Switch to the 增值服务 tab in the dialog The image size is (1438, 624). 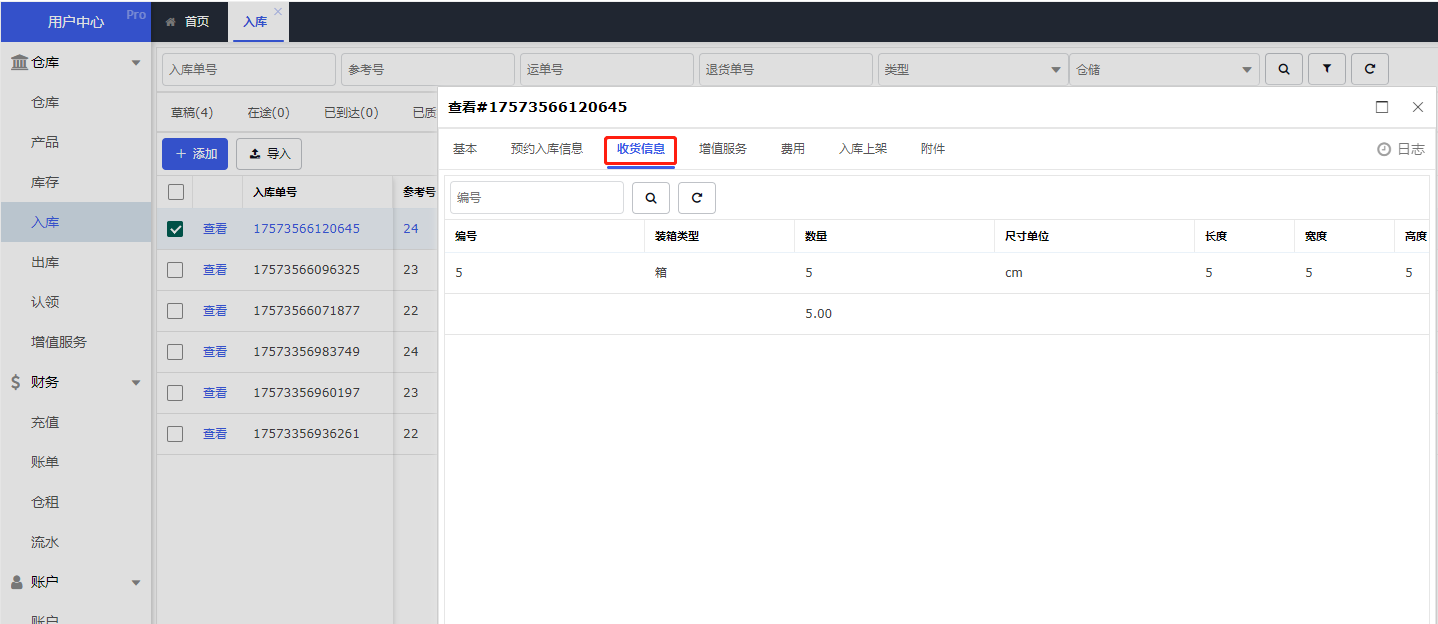coord(723,149)
